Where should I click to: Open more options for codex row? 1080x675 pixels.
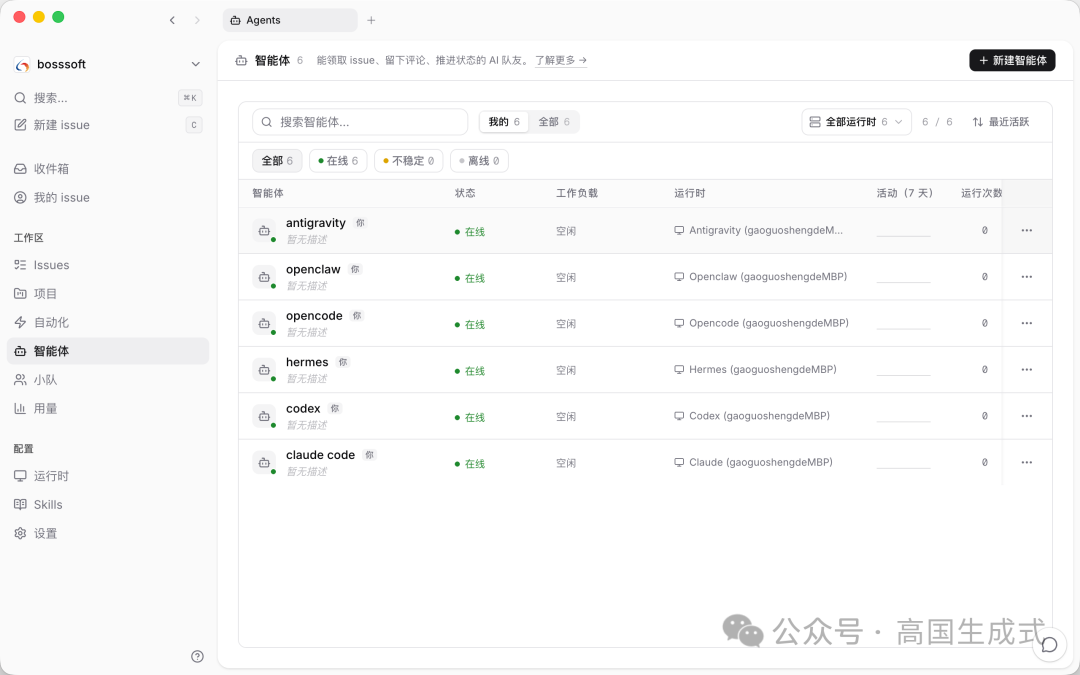(1026, 416)
